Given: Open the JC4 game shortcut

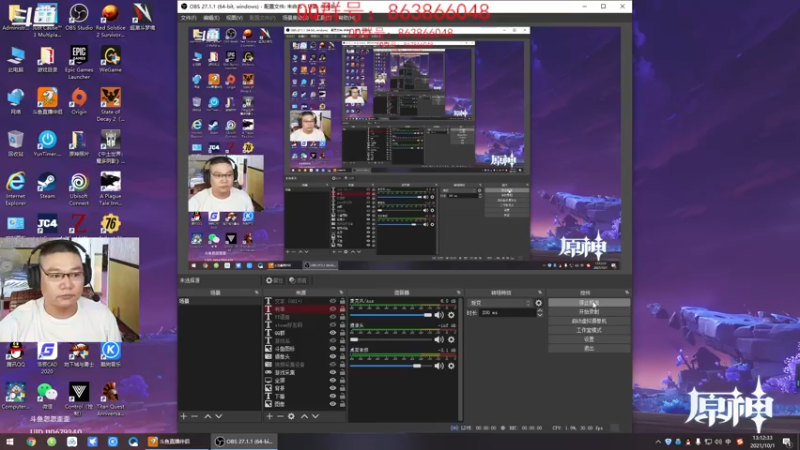Looking at the screenshot, I should pos(47,223).
